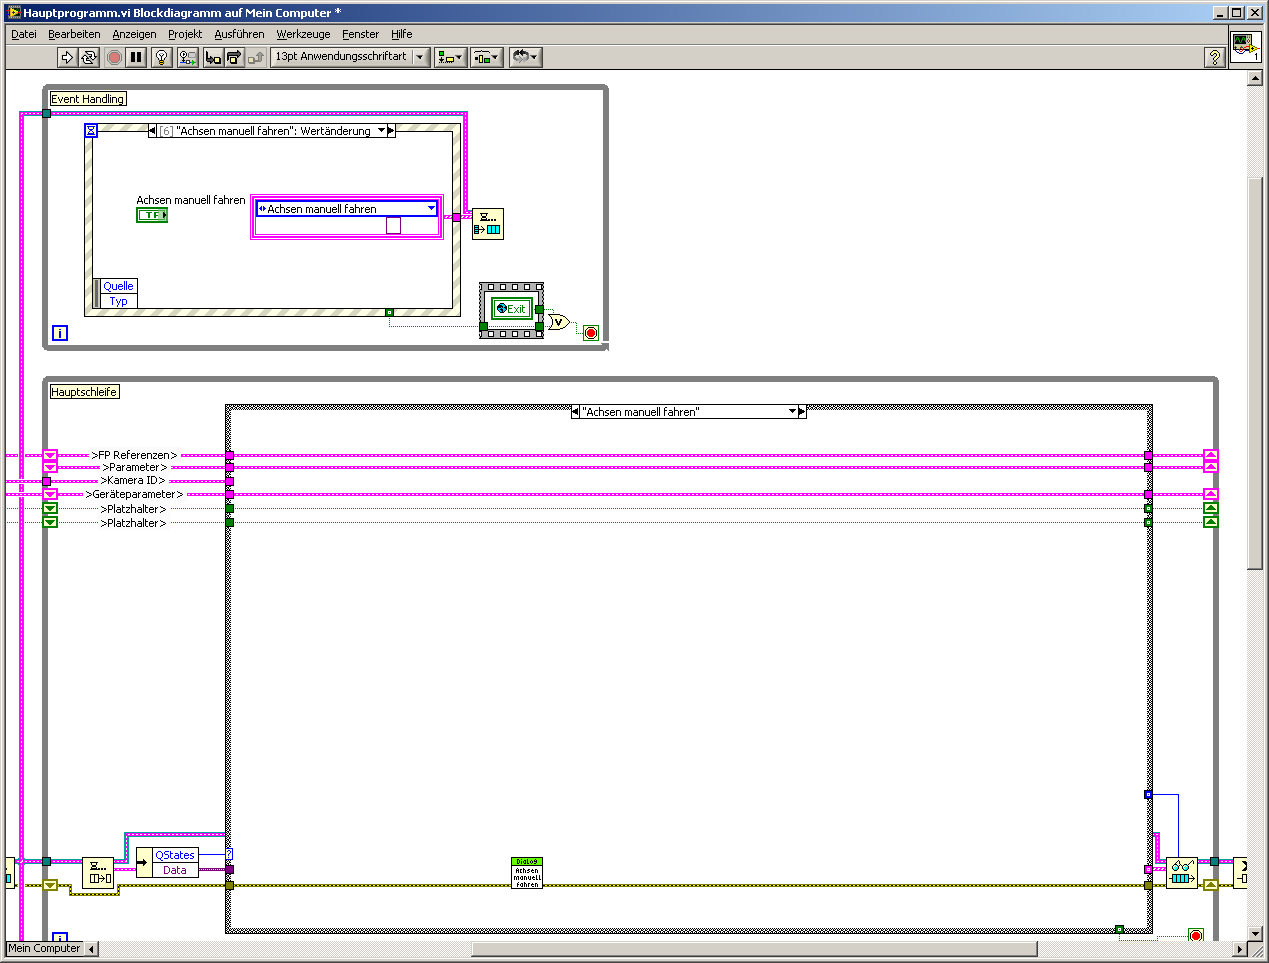
Task: Click the event structure timeout hourglass terminal
Action: click(x=91, y=130)
